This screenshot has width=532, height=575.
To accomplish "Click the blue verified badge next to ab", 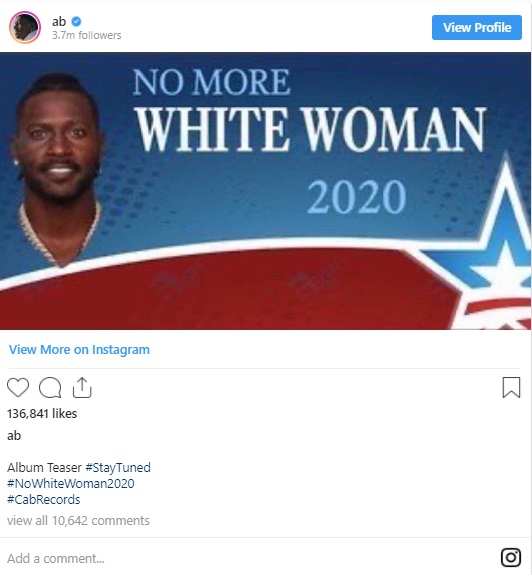I will 76,22.
